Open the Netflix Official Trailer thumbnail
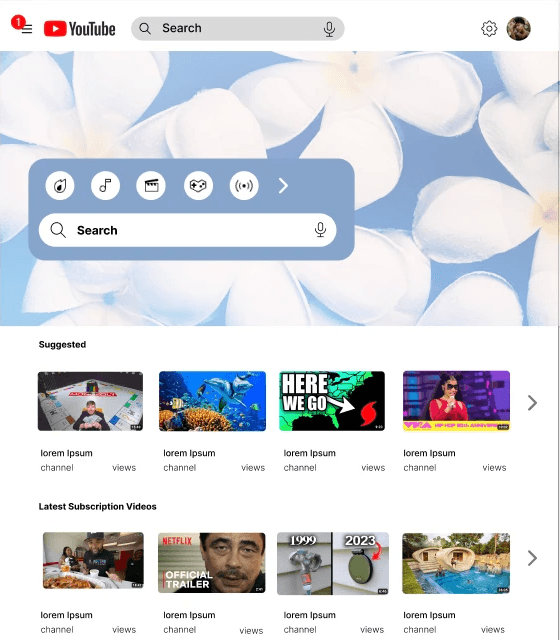The image size is (560, 640). click(211, 563)
